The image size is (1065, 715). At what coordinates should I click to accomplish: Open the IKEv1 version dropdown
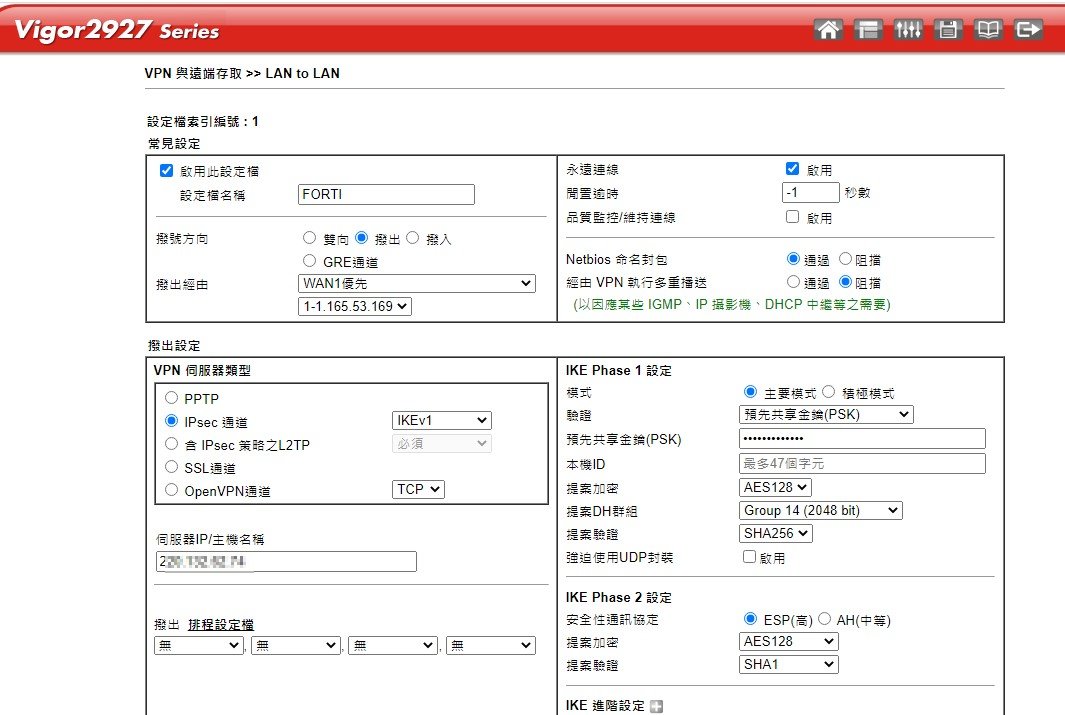coord(441,421)
